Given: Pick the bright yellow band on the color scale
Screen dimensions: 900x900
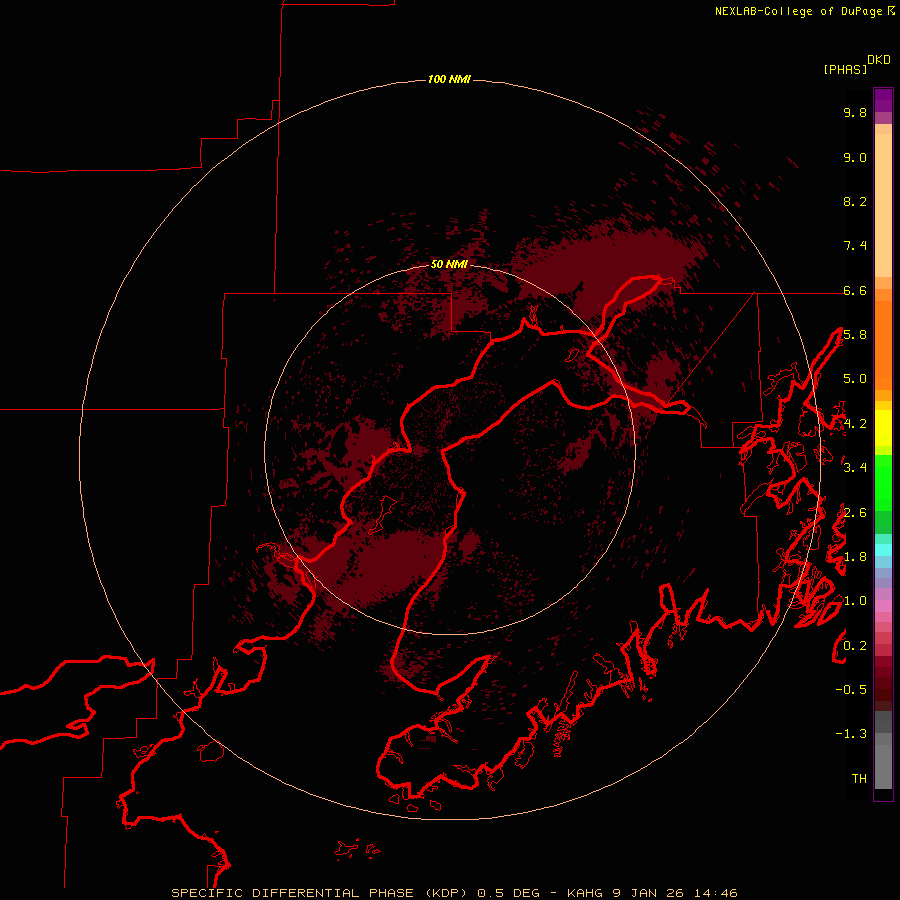Looking at the screenshot, I should [x=883, y=428].
